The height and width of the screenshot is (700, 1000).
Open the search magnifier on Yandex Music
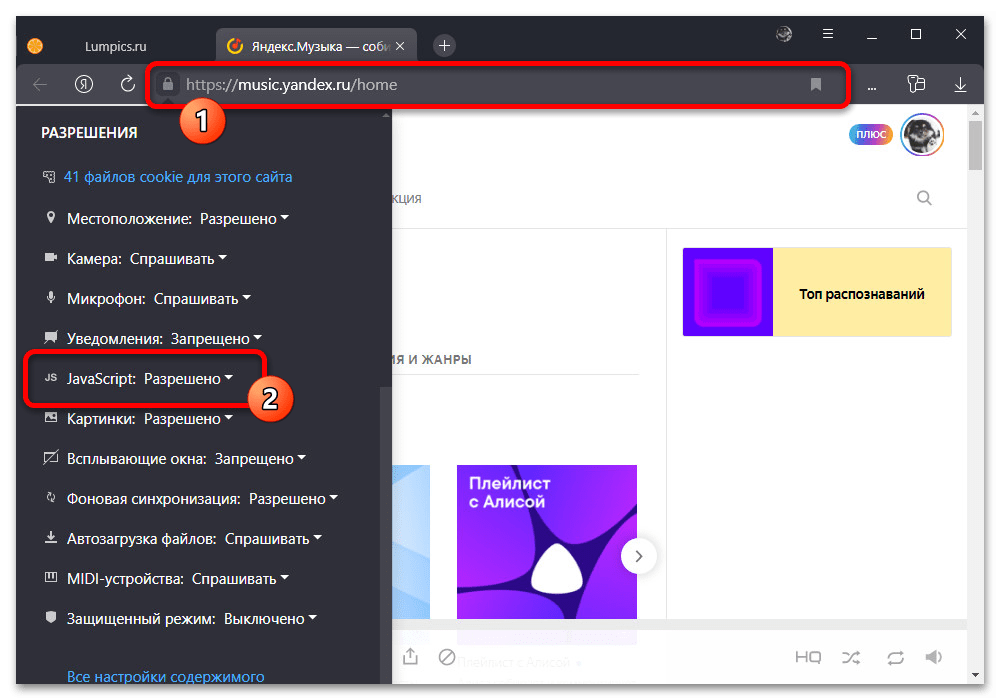tap(923, 198)
